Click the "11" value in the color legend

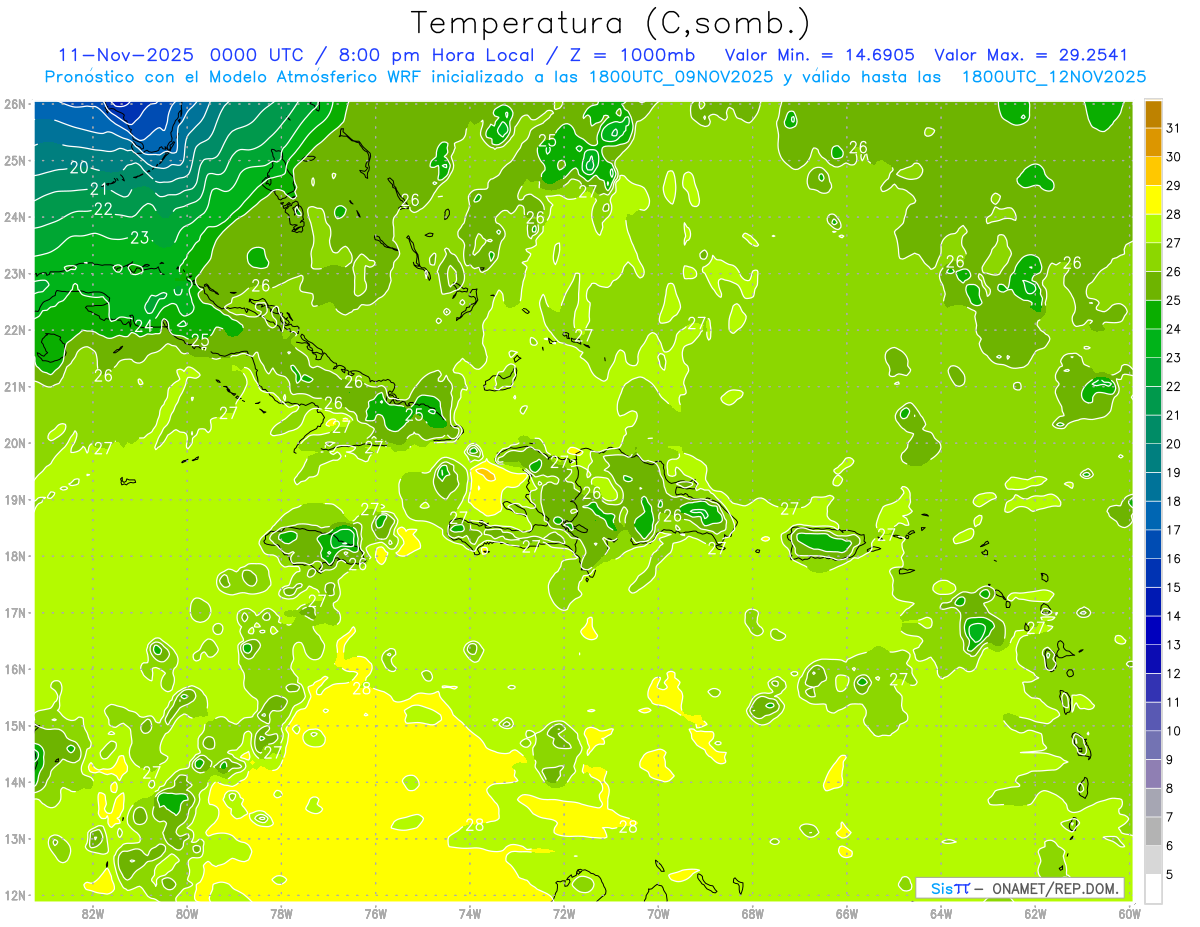tap(1174, 702)
